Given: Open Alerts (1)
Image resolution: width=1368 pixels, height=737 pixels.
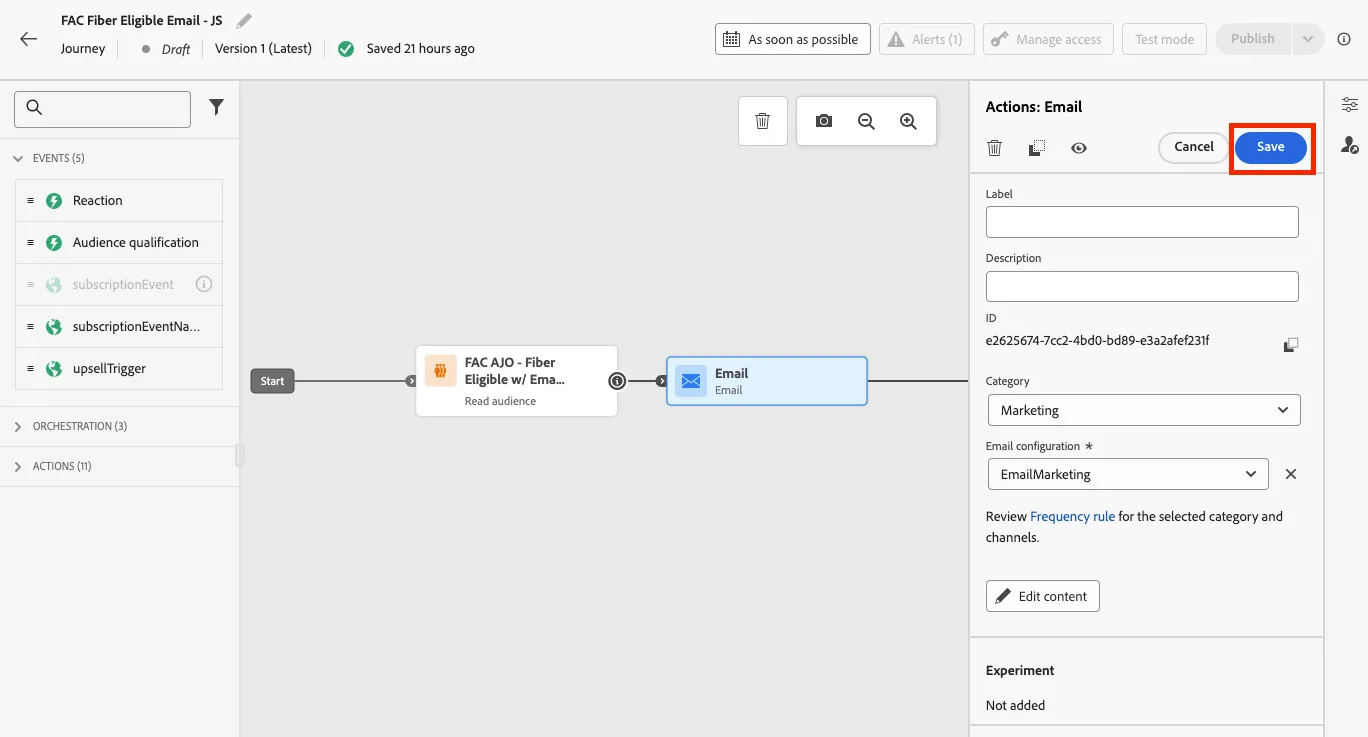Looking at the screenshot, I should point(926,39).
